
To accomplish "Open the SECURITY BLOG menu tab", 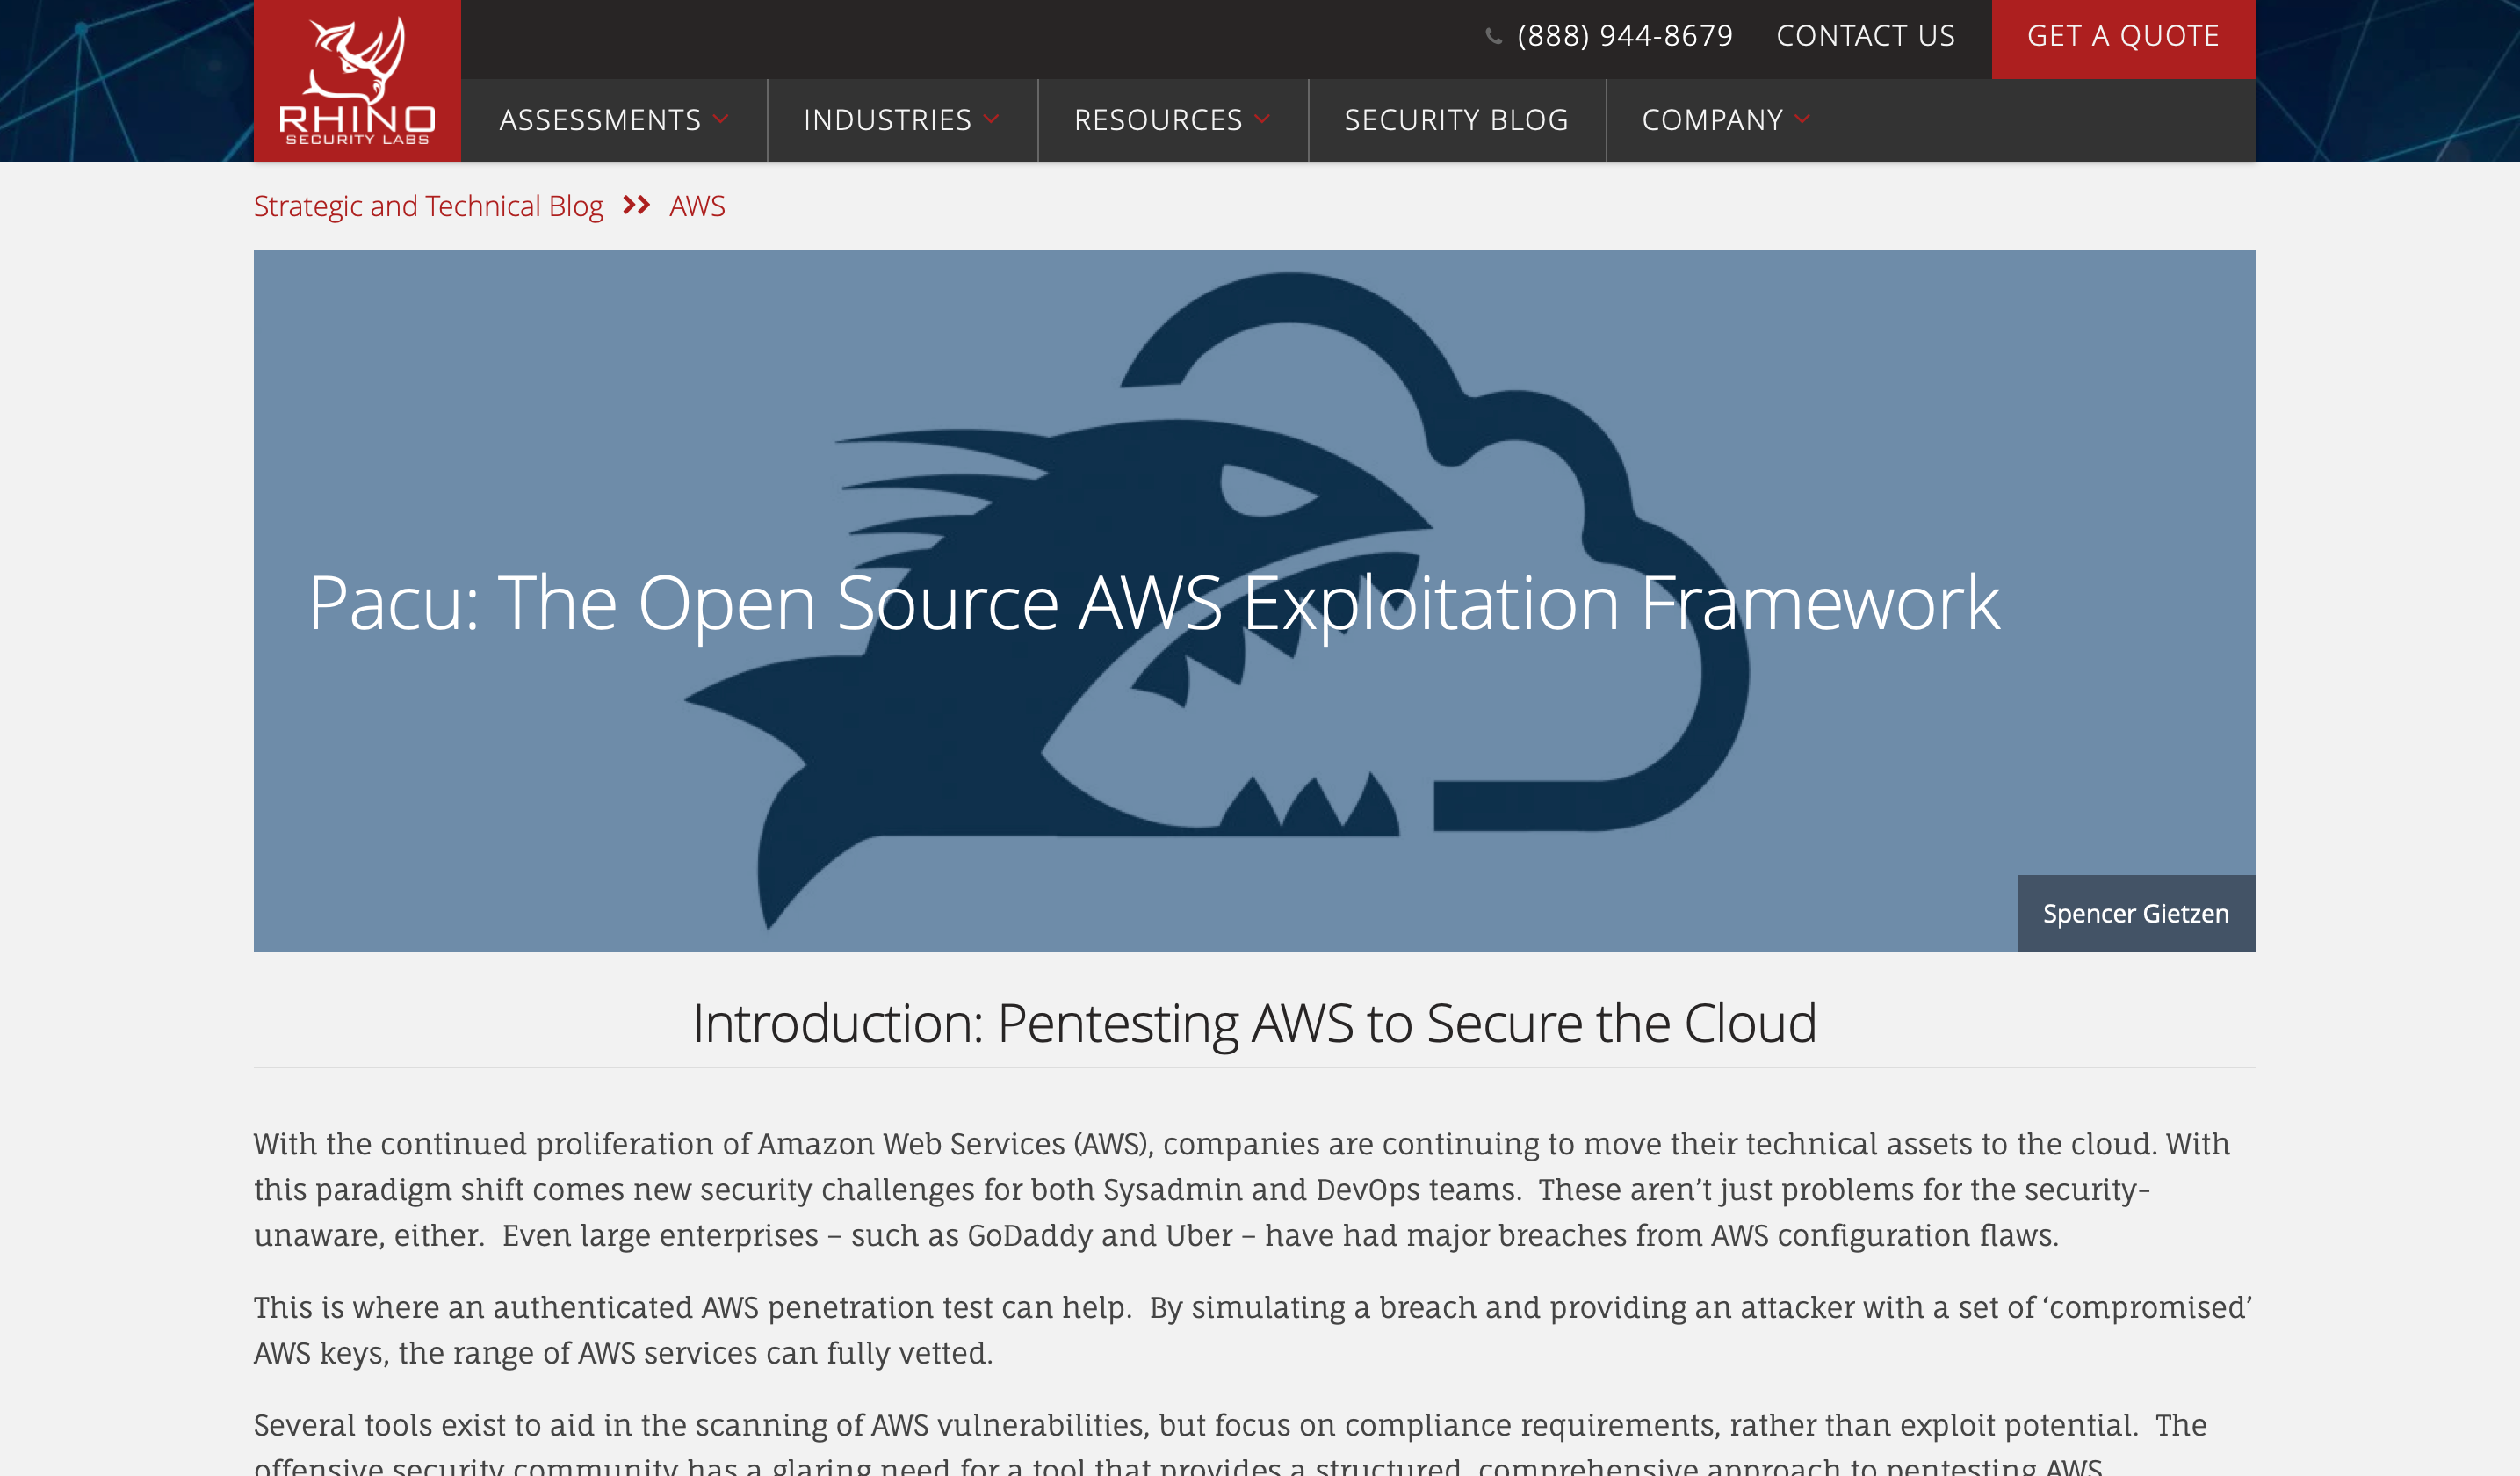I will pyautogui.click(x=1457, y=119).
